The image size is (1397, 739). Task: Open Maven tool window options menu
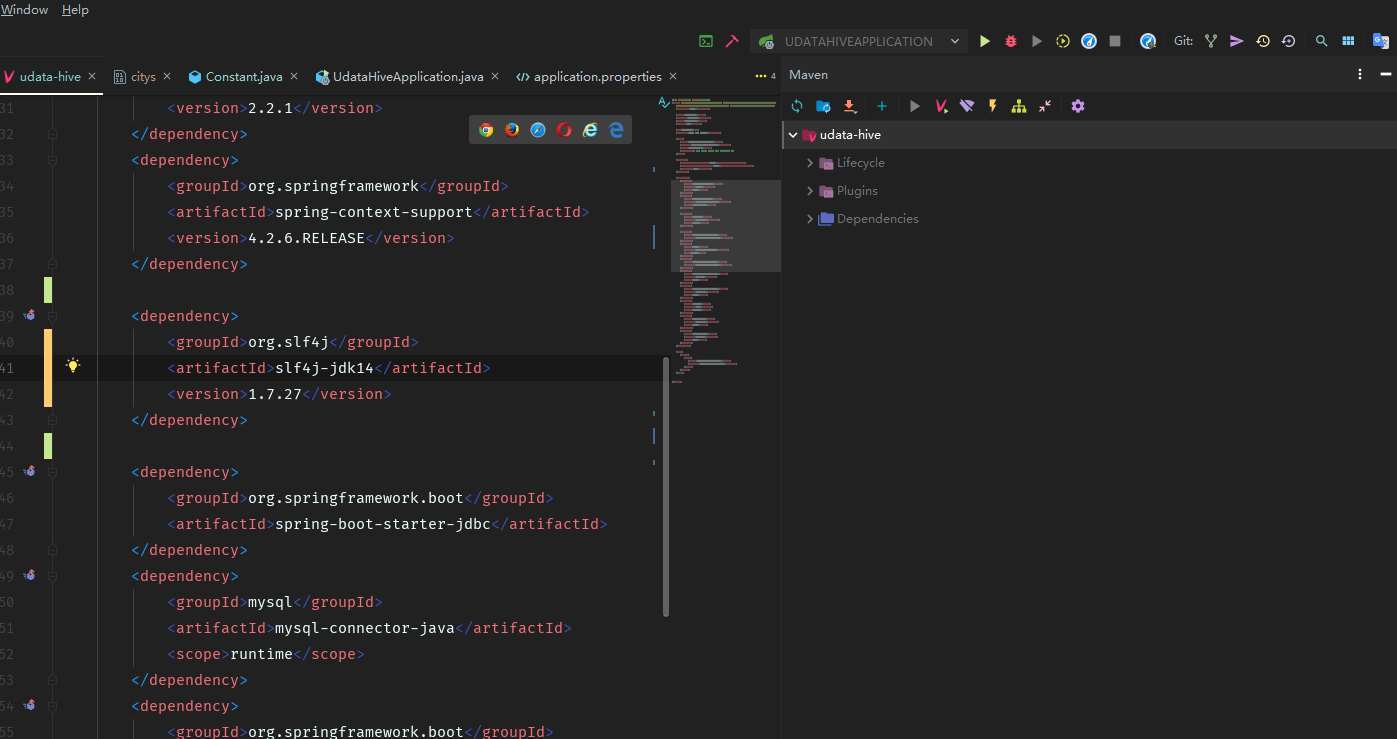1360,74
